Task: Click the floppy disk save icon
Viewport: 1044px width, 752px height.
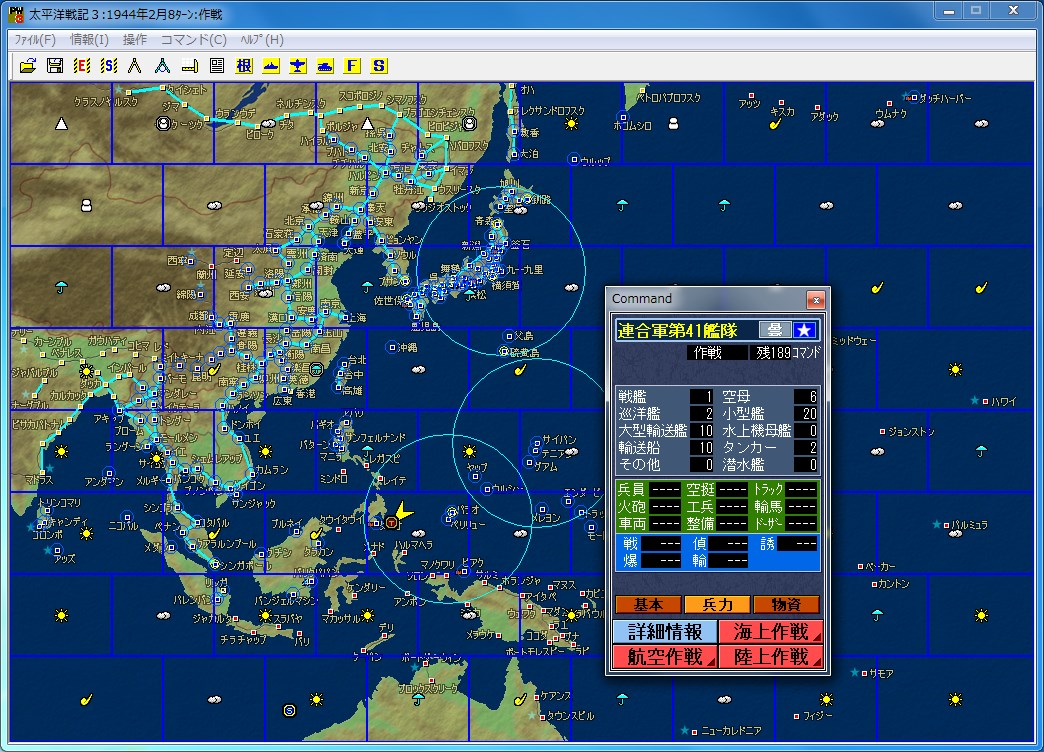Action: pos(55,65)
